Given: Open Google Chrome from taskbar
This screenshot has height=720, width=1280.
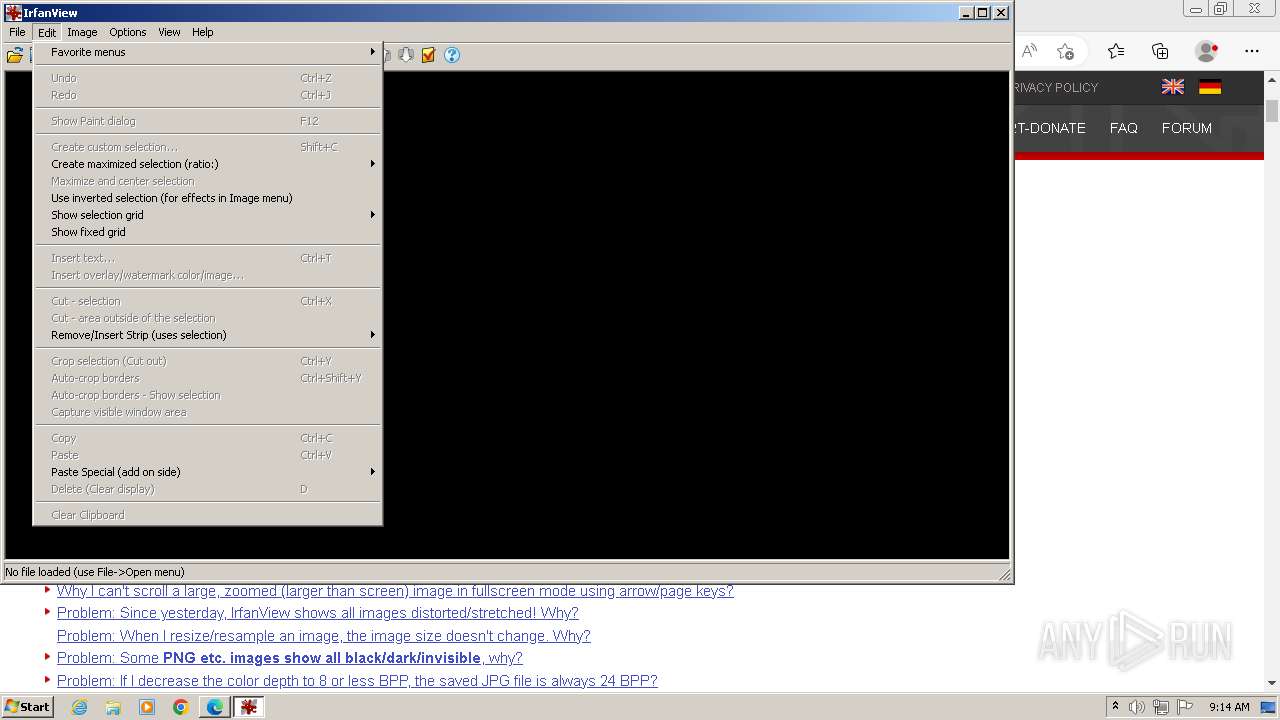Looking at the screenshot, I should [181, 707].
